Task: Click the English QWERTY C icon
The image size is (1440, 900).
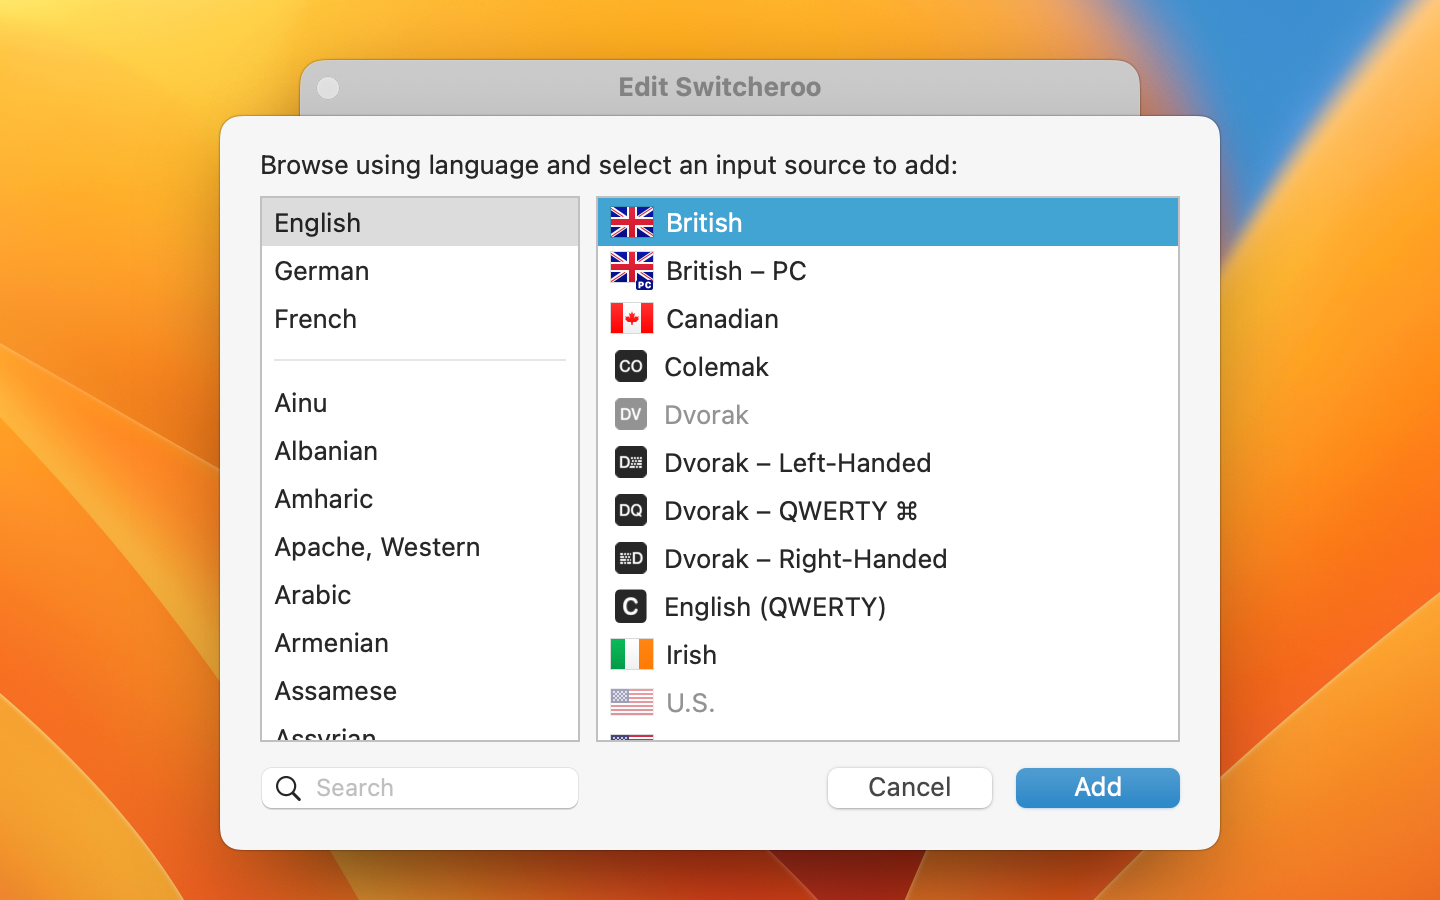Action: [631, 606]
